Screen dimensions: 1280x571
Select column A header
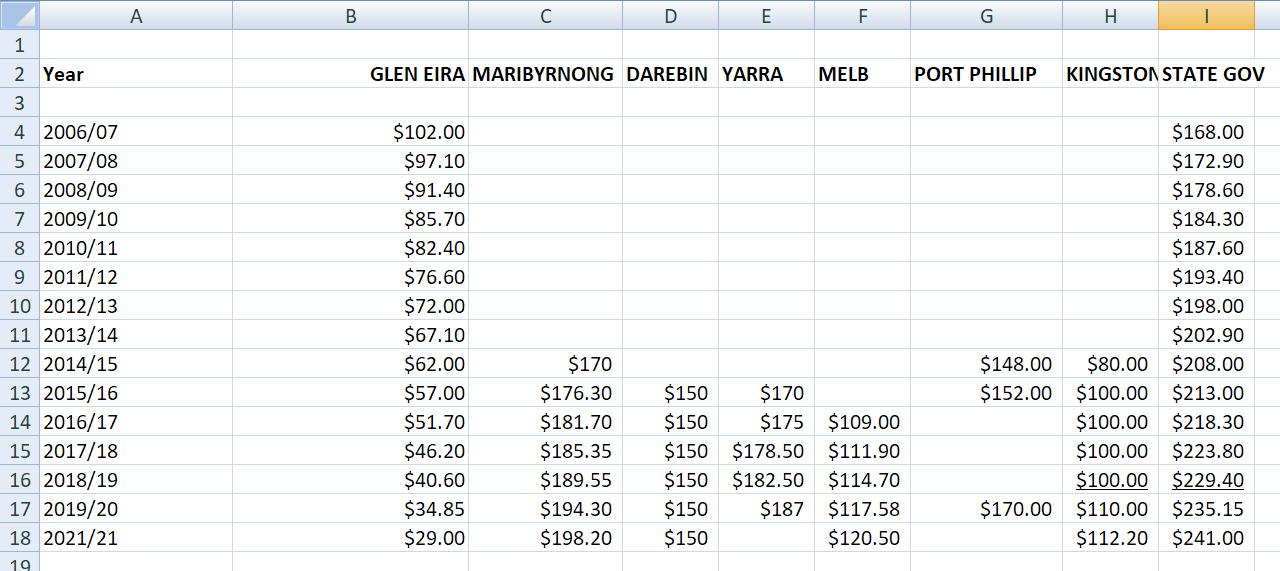[x=136, y=15]
